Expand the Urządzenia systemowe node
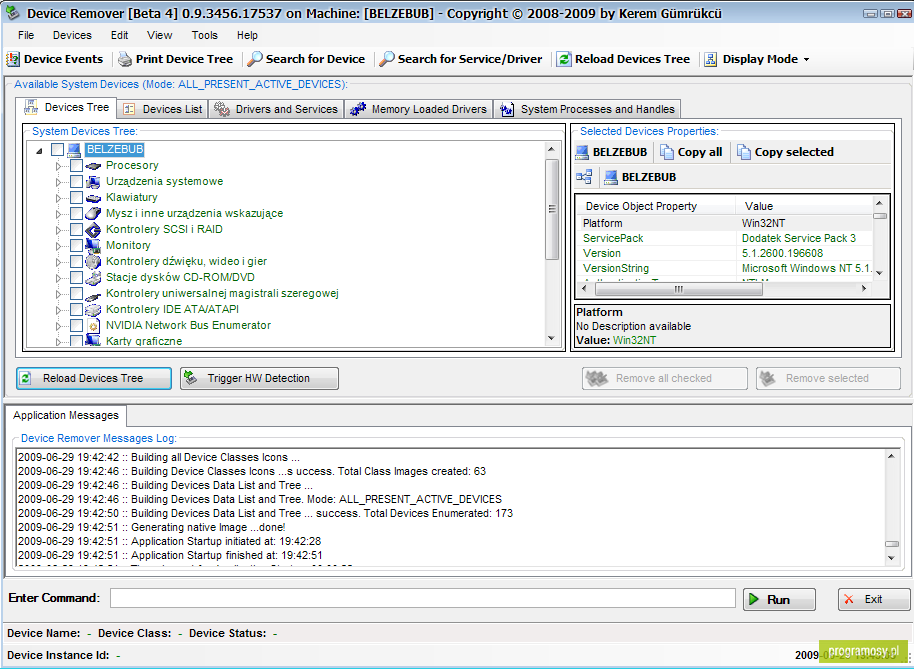The height and width of the screenshot is (669, 914). coord(58,182)
